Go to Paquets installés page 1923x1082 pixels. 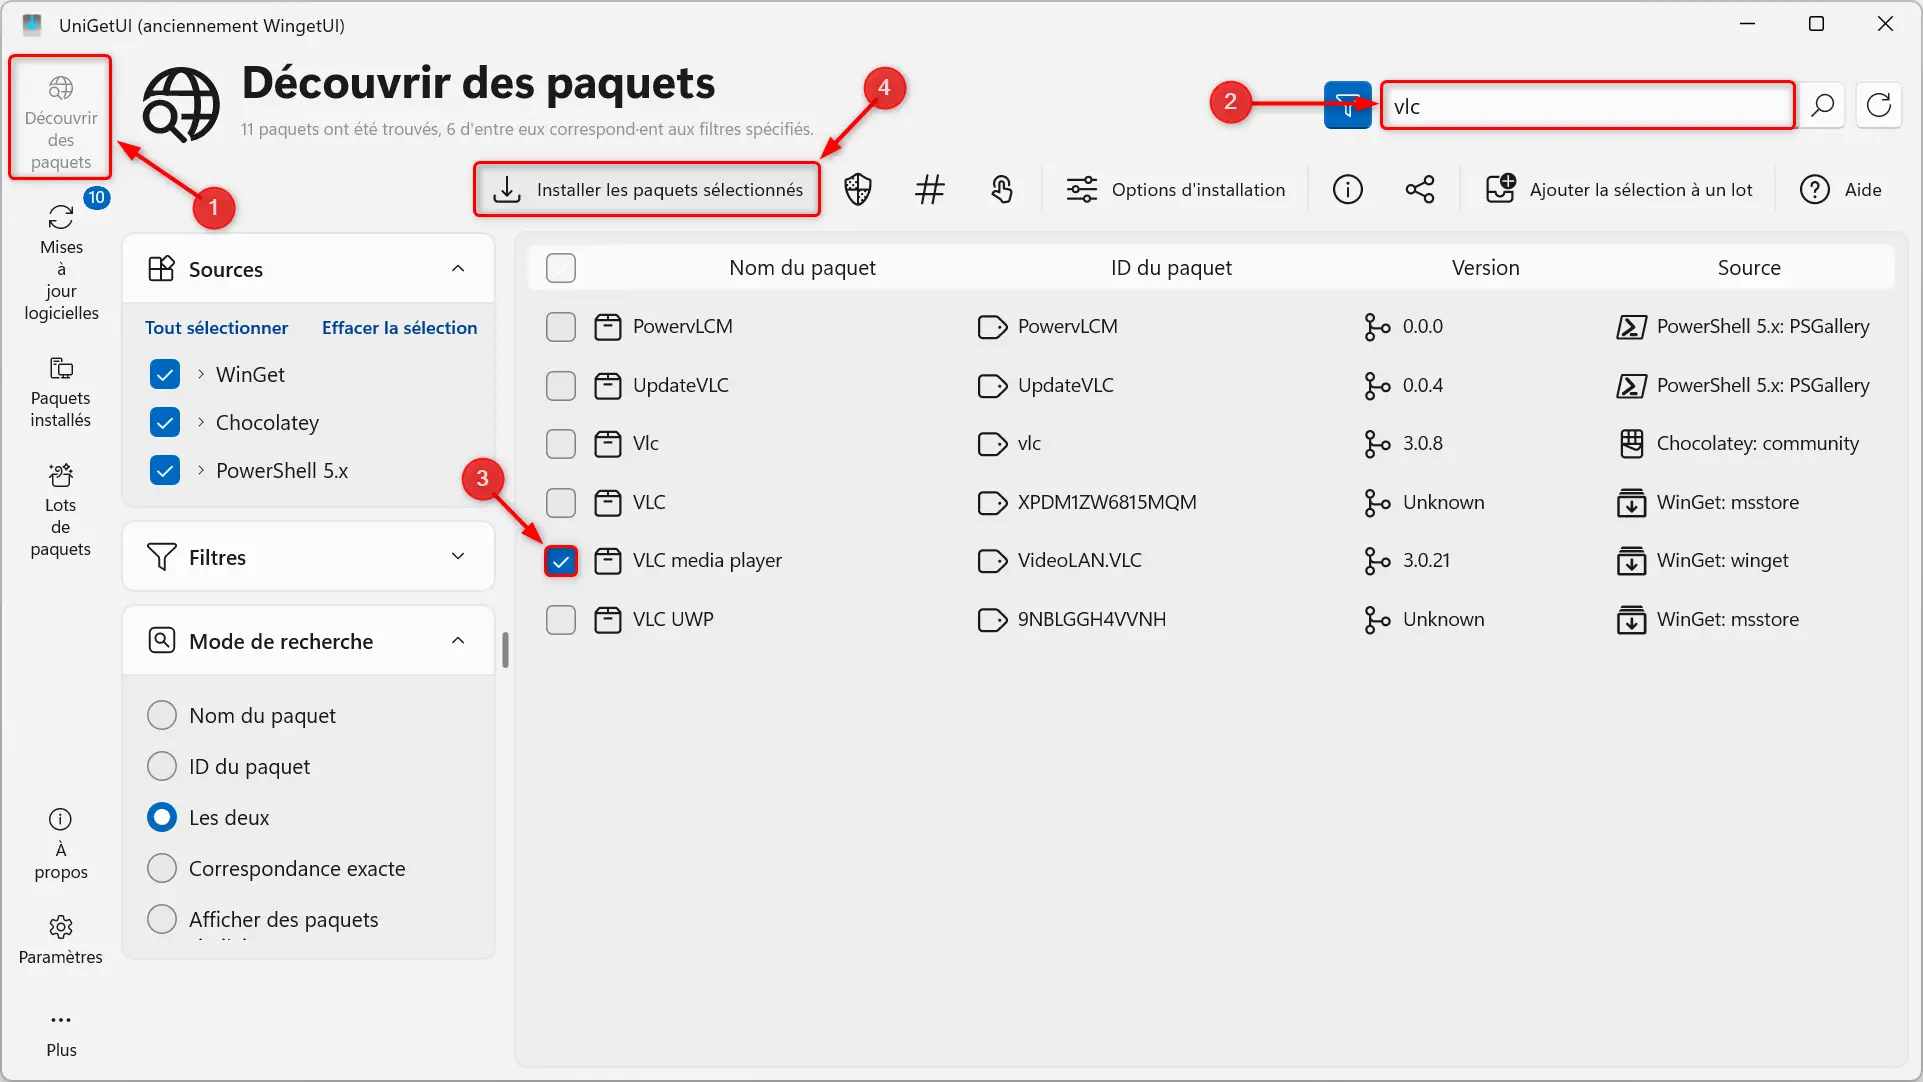coord(61,392)
